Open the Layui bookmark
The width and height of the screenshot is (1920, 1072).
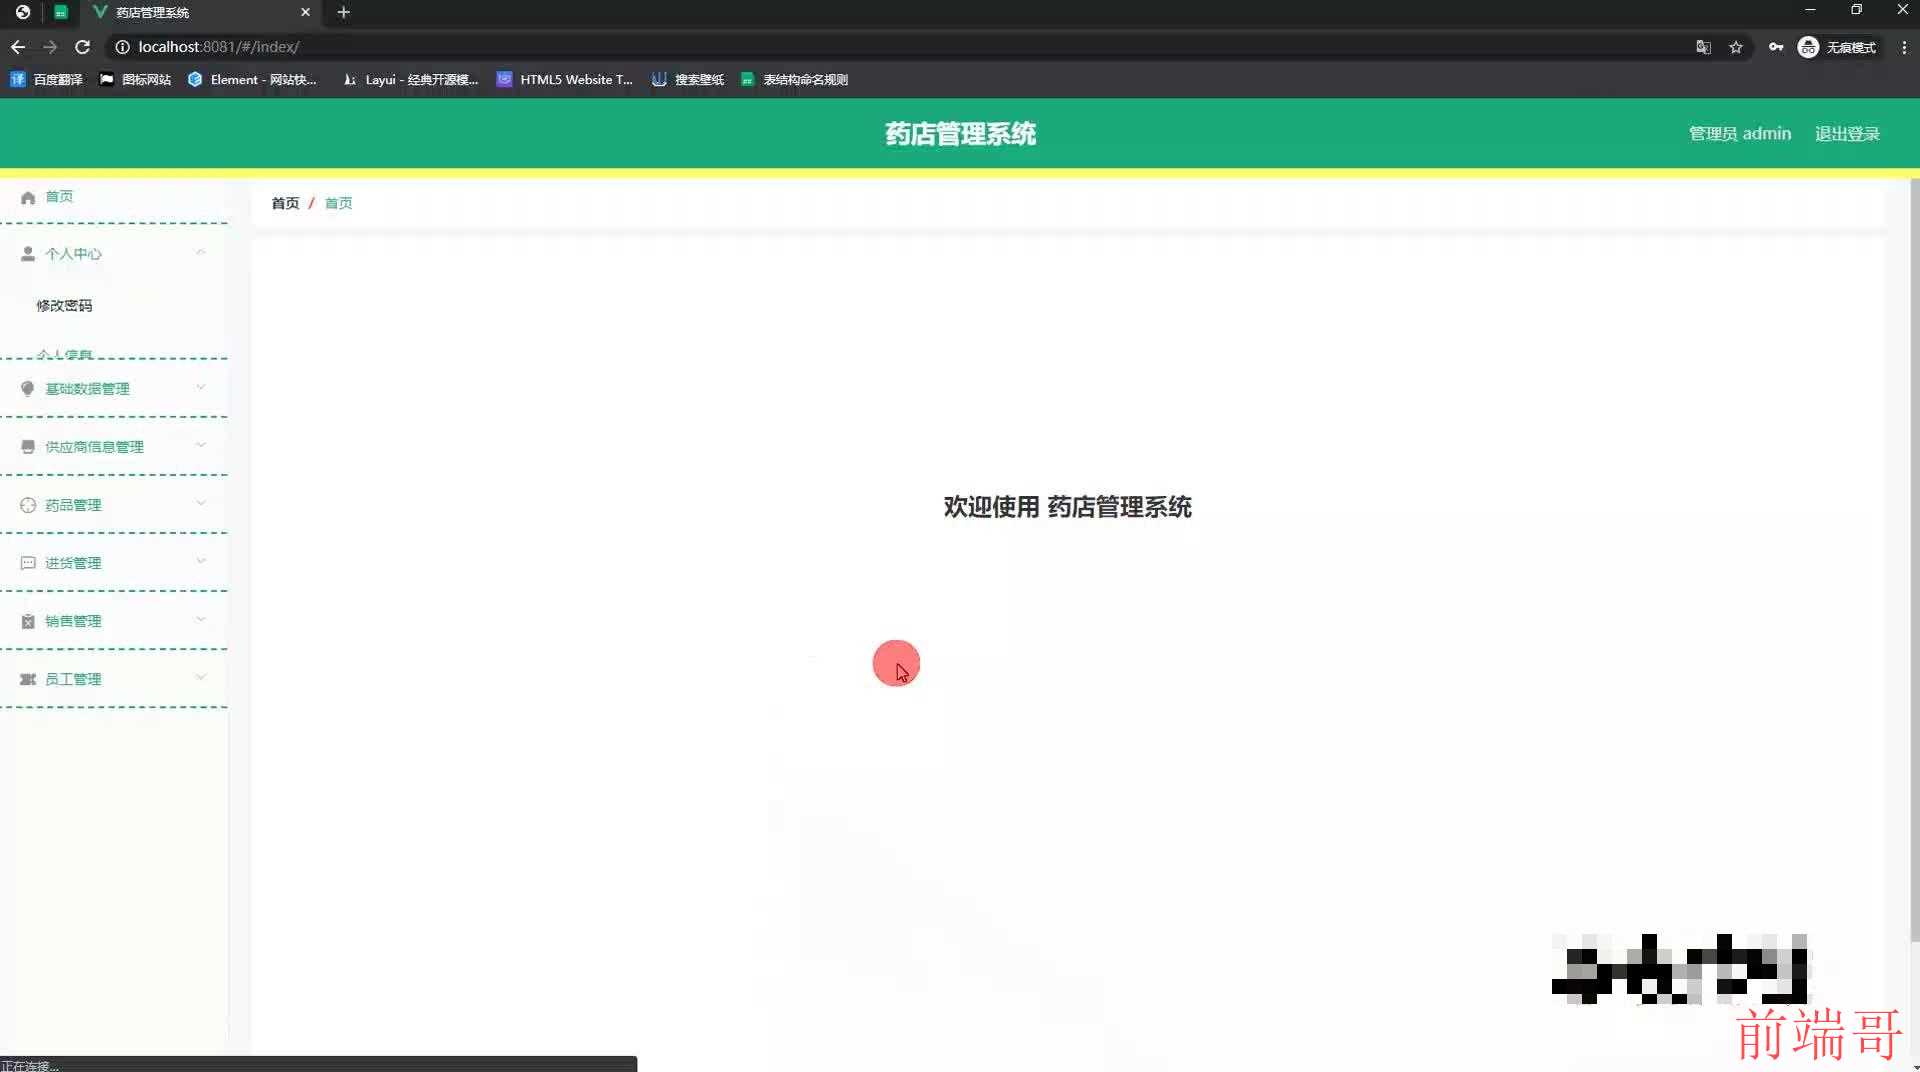(x=410, y=80)
